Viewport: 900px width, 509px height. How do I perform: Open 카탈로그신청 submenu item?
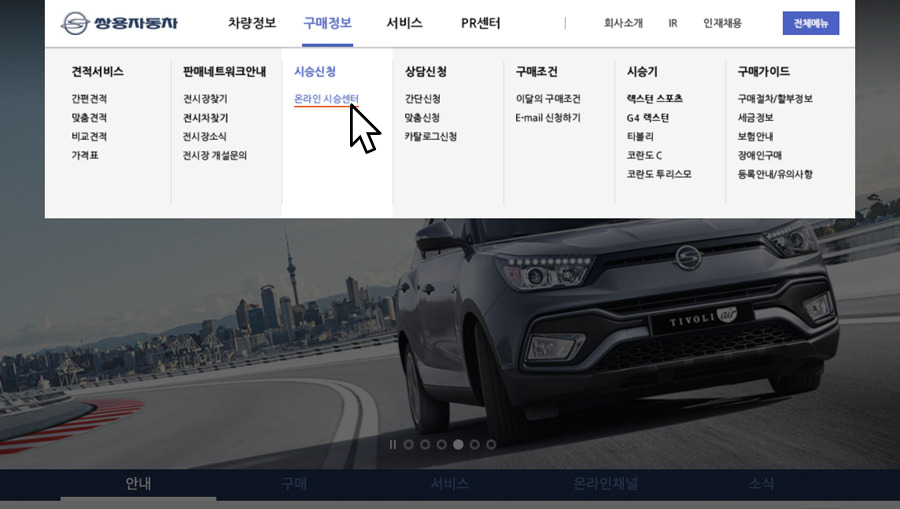click(x=430, y=137)
